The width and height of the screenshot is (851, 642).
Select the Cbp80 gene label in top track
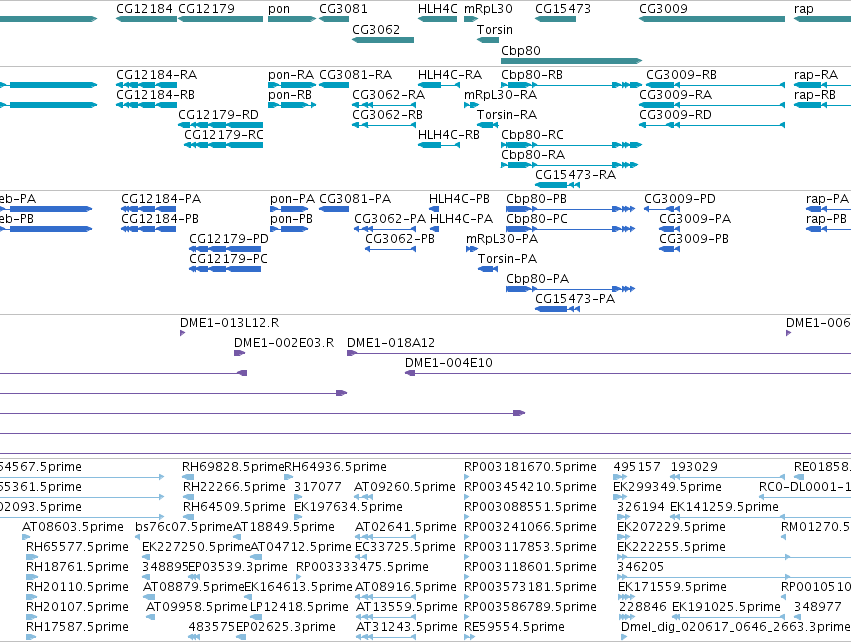click(520, 50)
